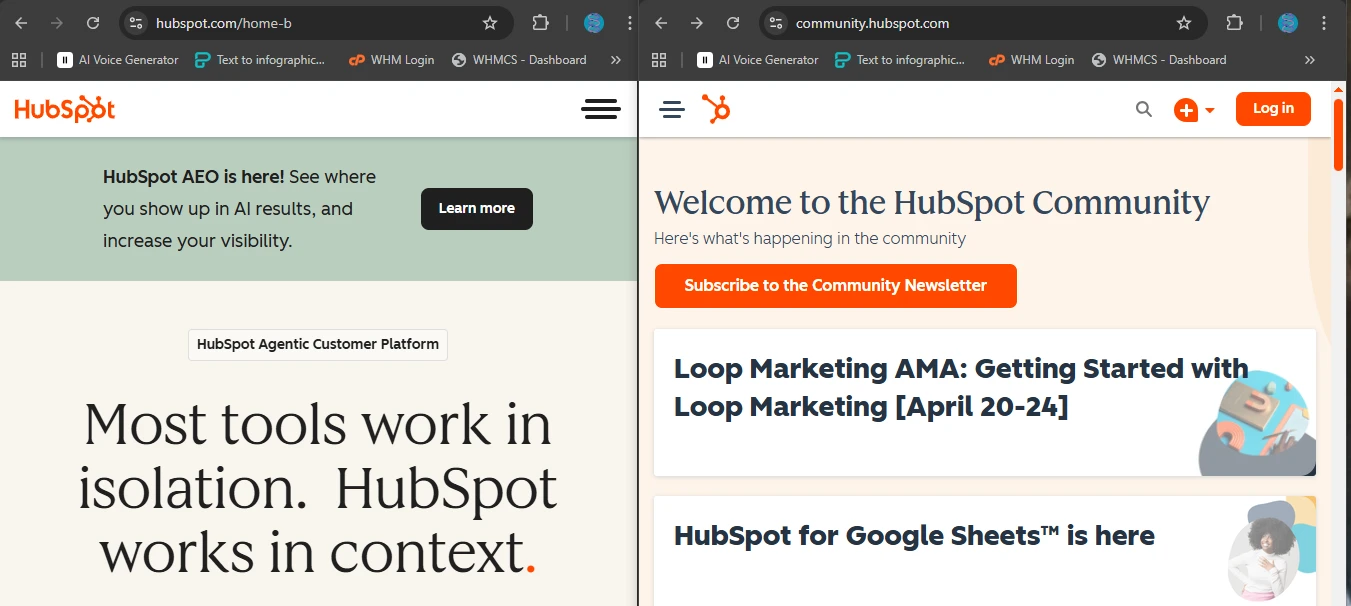Click Forward arrow in left hubspot.com window

click(57, 23)
